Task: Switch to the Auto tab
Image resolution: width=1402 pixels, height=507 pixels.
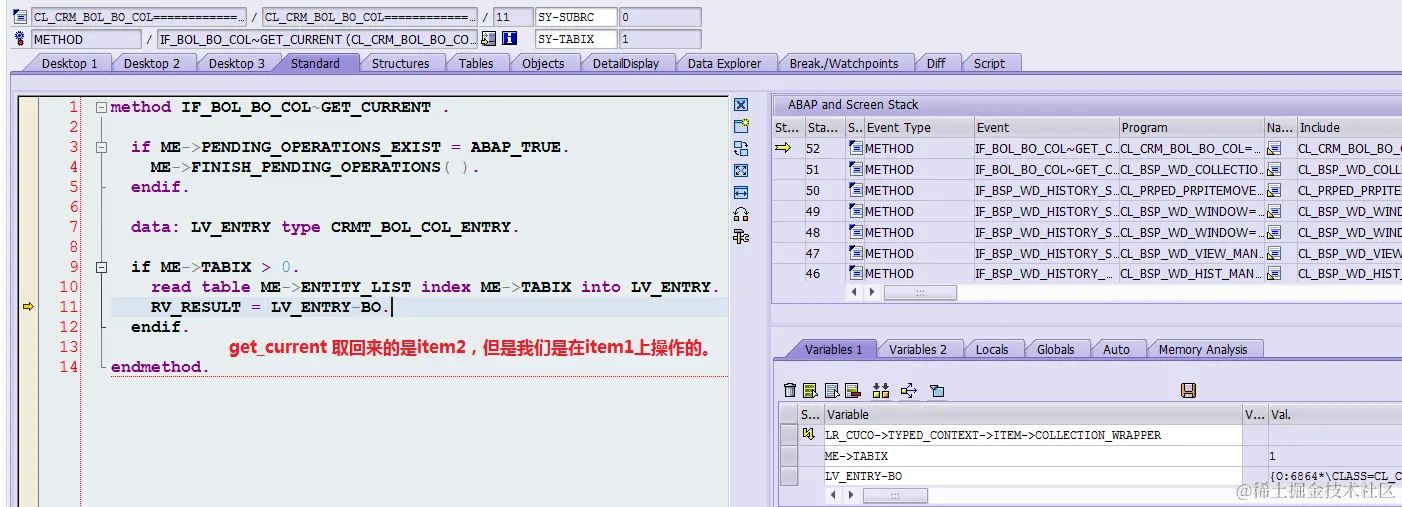Action: click(1116, 349)
